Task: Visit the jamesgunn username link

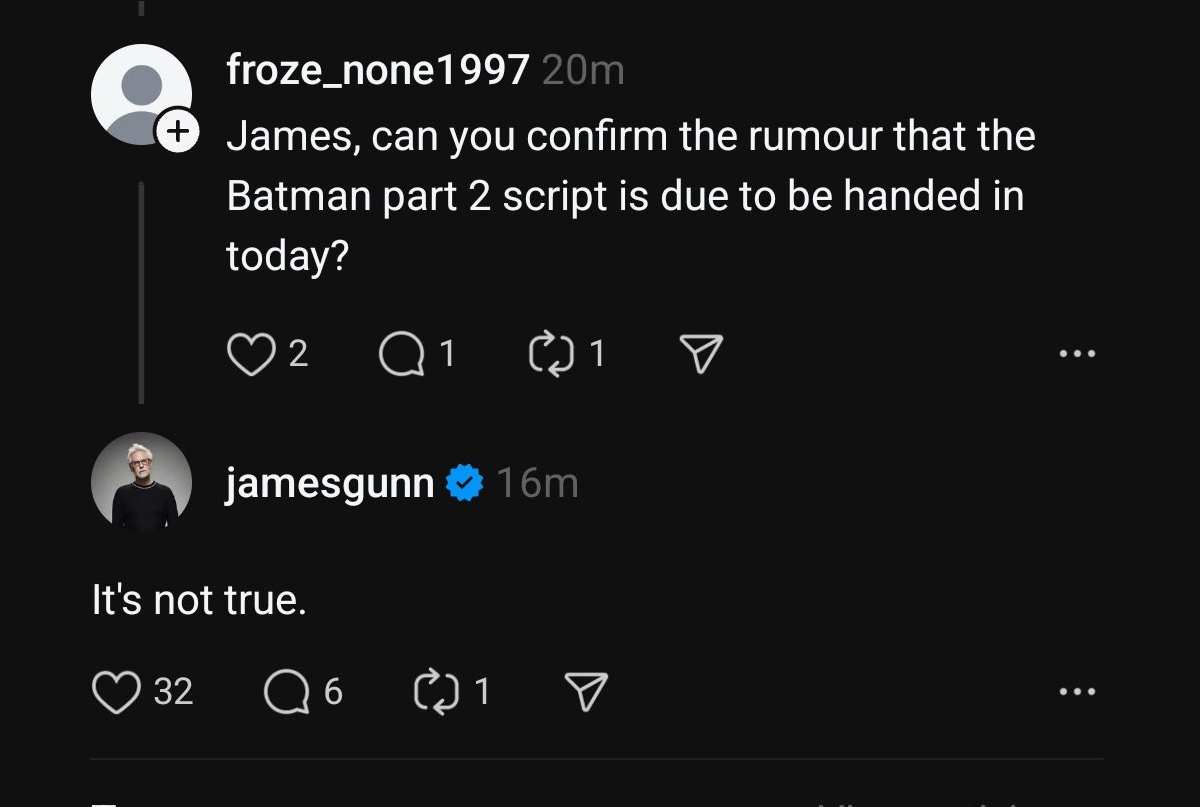Action: click(x=331, y=484)
